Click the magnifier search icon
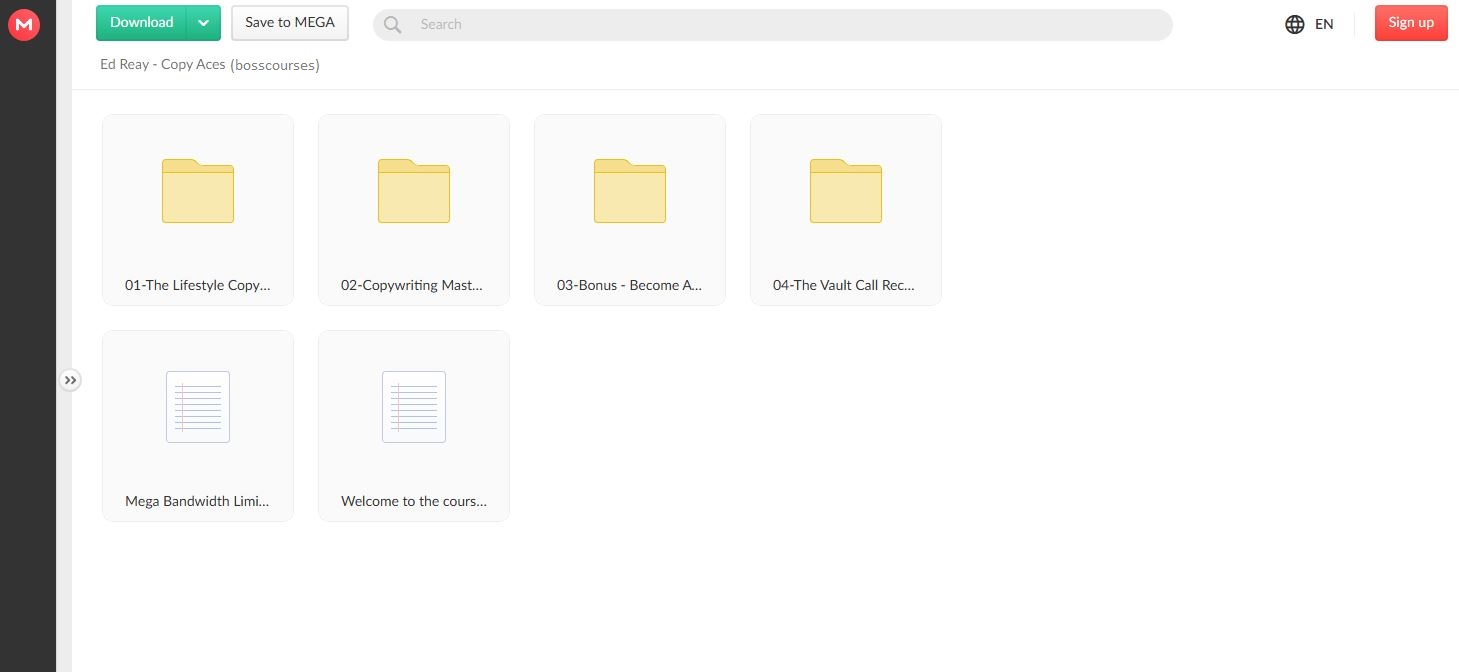The width and height of the screenshot is (1459, 672). pyautogui.click(x=393, y=24)
